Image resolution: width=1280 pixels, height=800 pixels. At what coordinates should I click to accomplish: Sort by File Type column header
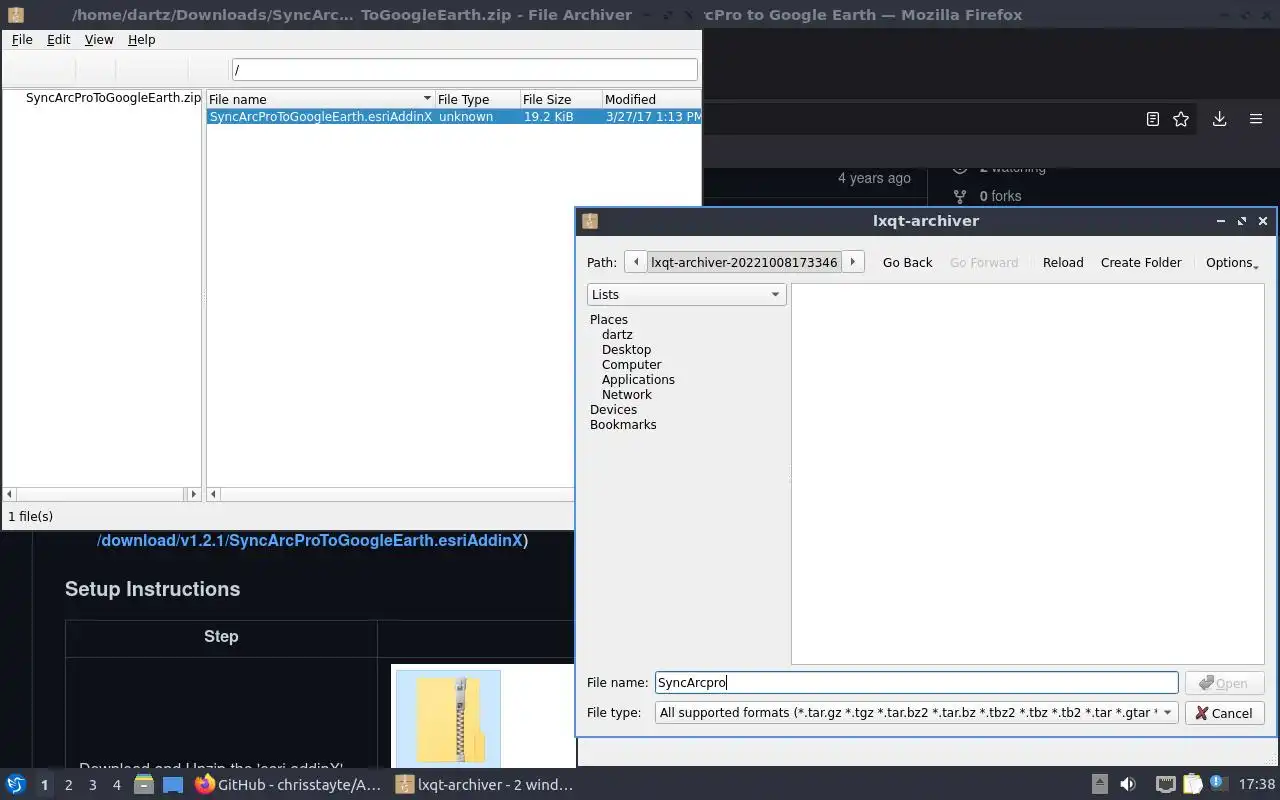pos(477,99)
